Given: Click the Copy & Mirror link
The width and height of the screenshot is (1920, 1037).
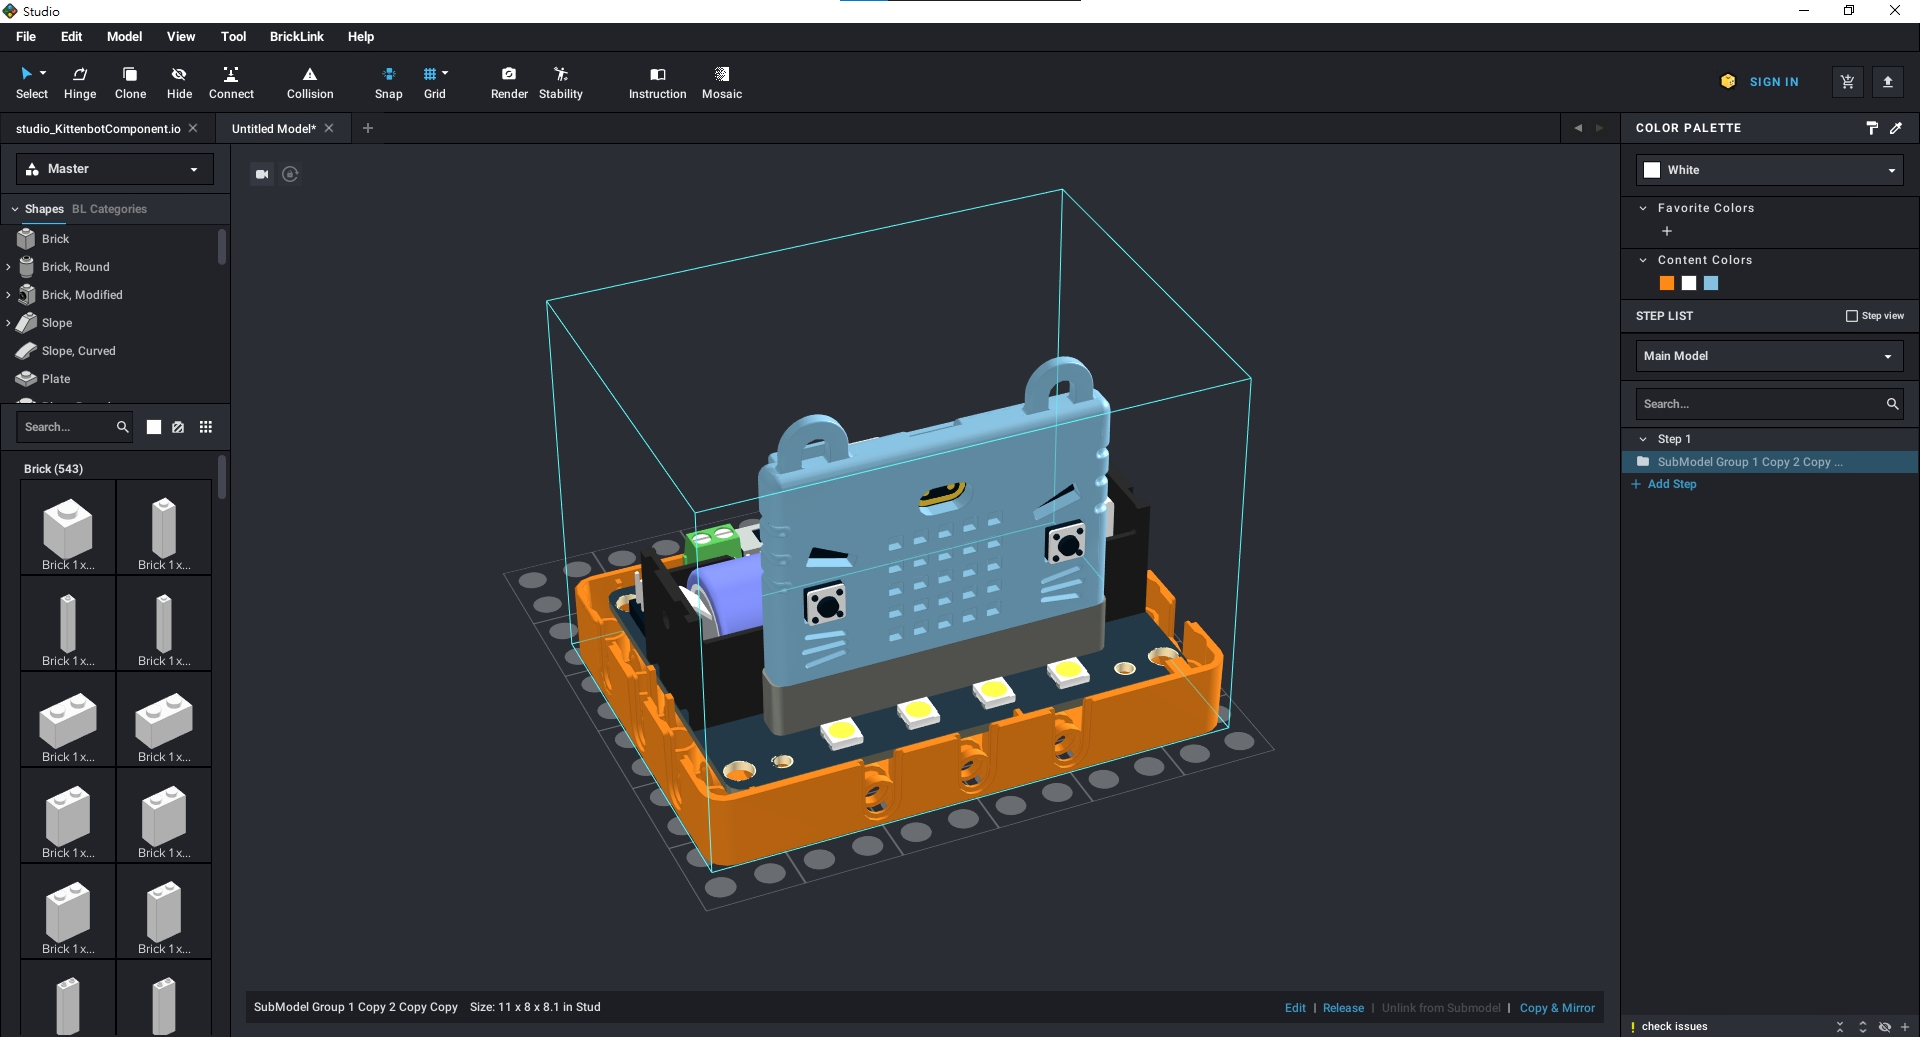Looking at the screenshot, I should click(1557, 1008).
